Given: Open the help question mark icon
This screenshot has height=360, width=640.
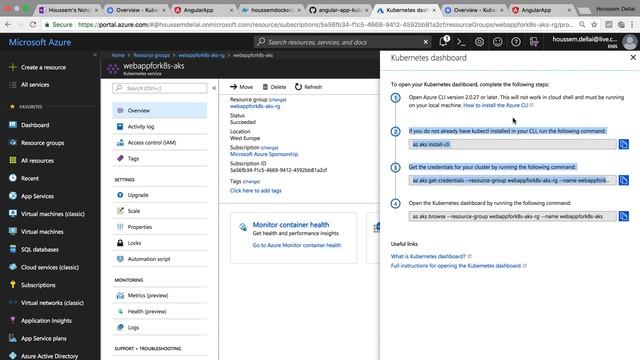Looking at the screenshot, I should coord(516,42).
